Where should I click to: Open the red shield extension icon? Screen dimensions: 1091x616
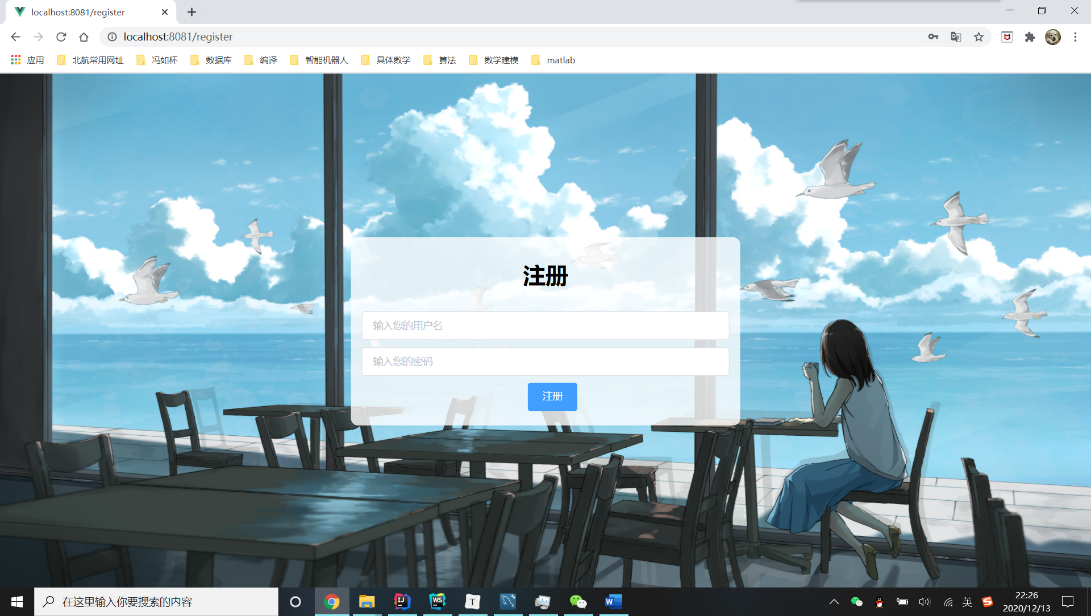1007,37
